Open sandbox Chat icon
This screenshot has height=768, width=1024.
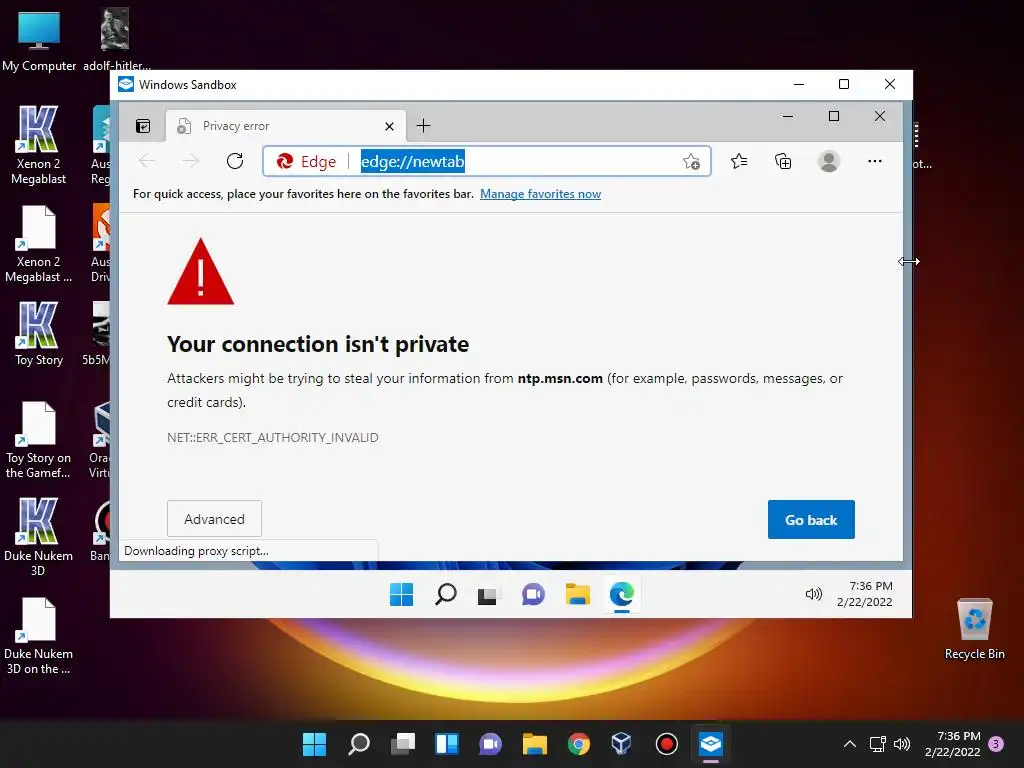pos(533,594)
